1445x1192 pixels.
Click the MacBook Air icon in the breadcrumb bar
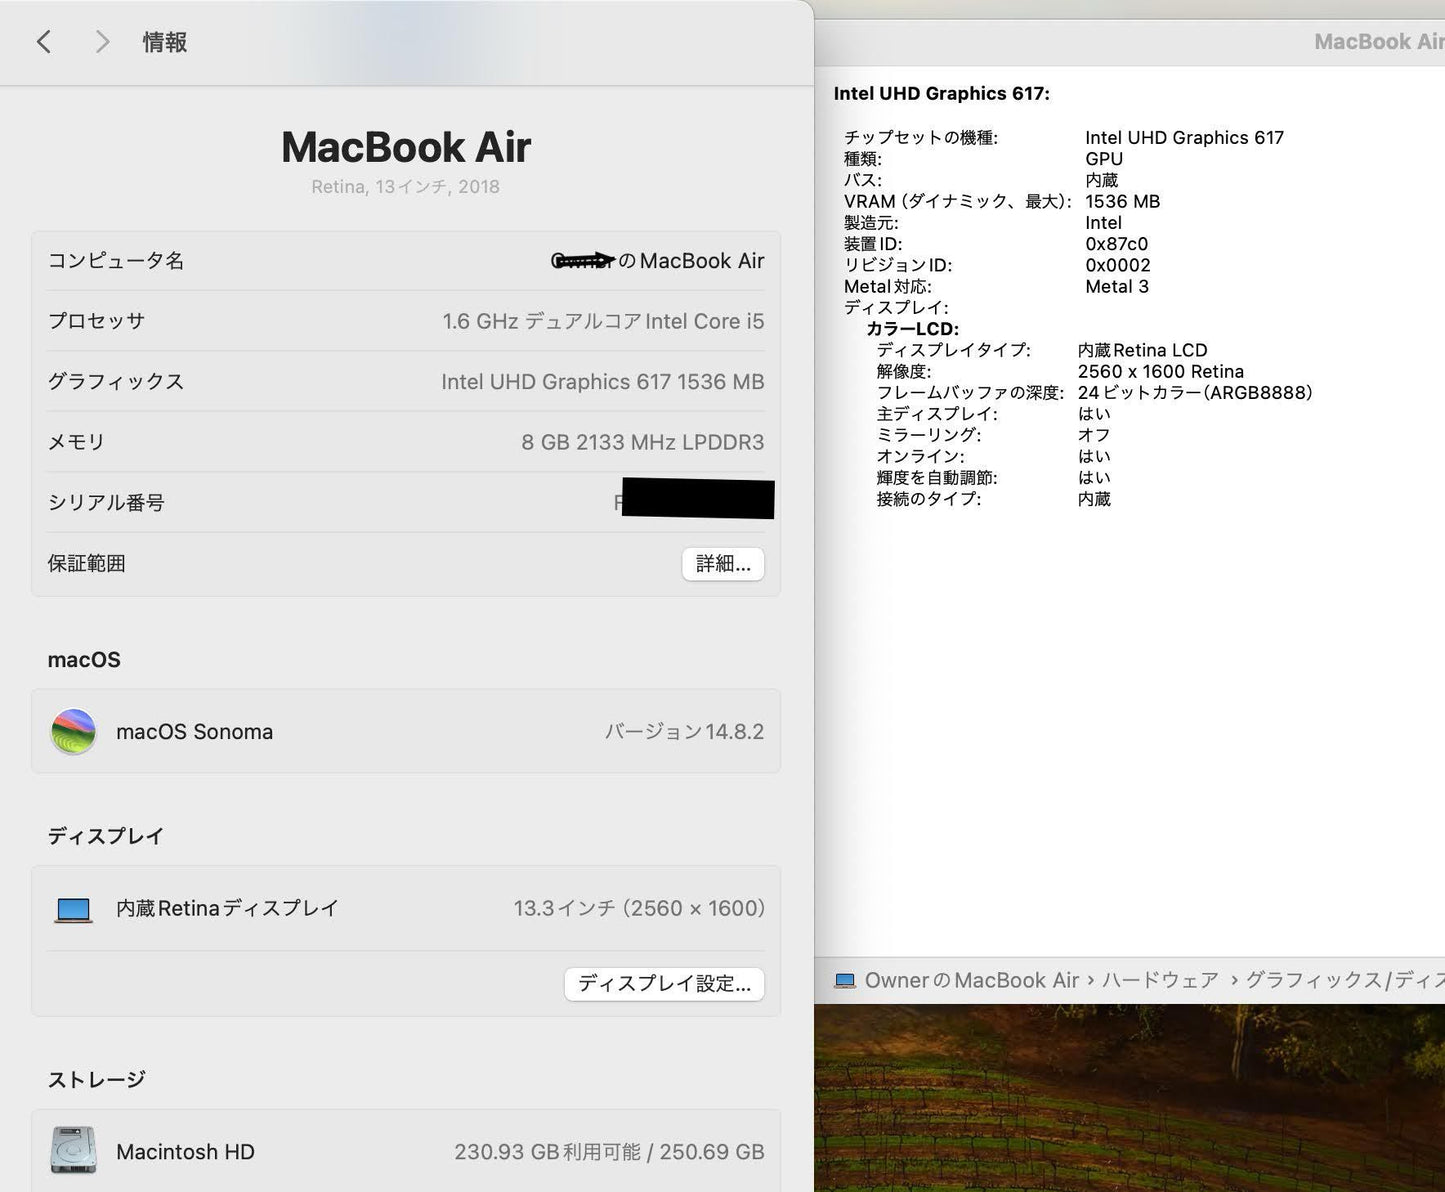tap(845, 980)
